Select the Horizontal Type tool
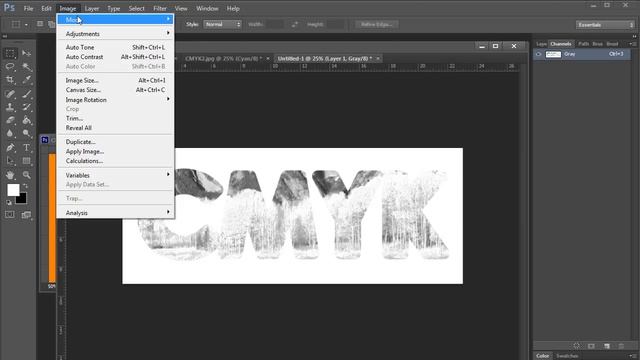640x360 pixels. (27, 147)
